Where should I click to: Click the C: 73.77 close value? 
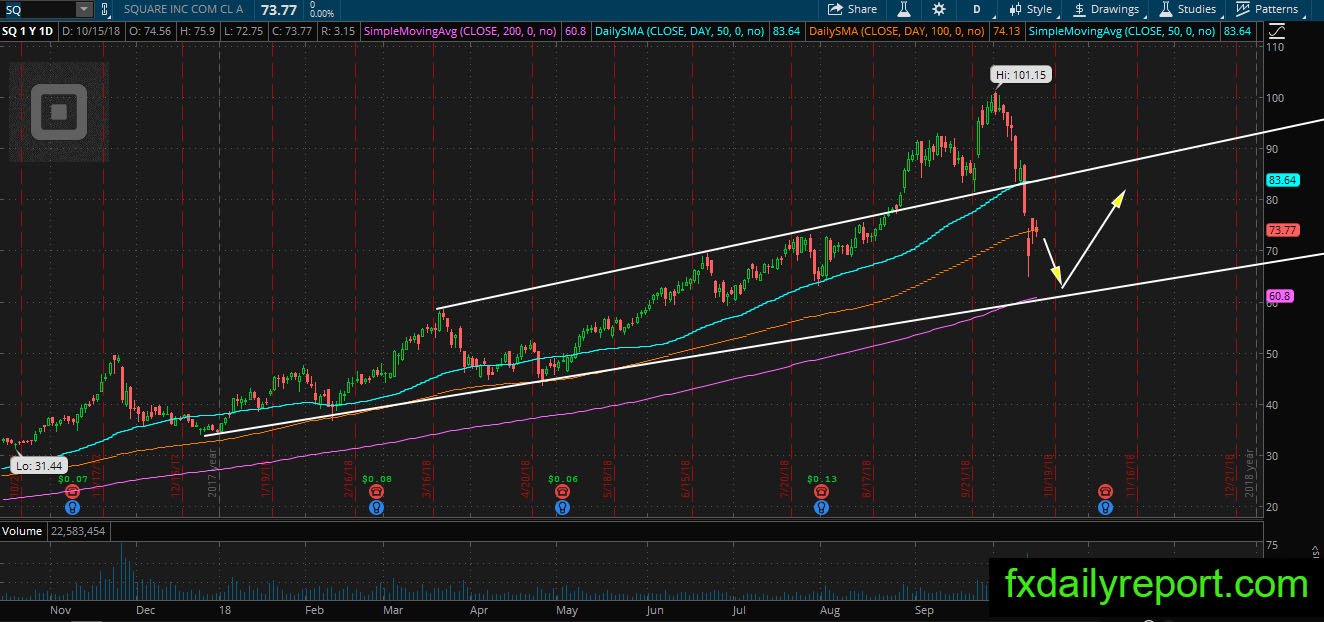[x=290, y=32]
